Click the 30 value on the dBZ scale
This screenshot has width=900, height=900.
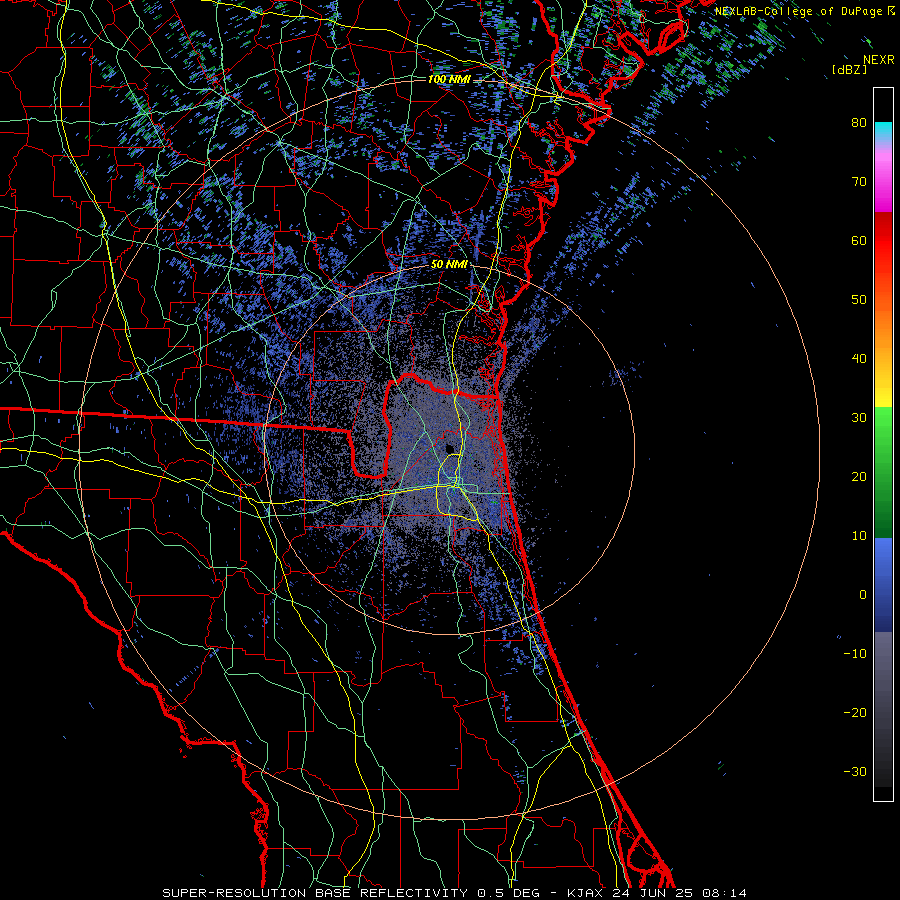click(859, 418)
